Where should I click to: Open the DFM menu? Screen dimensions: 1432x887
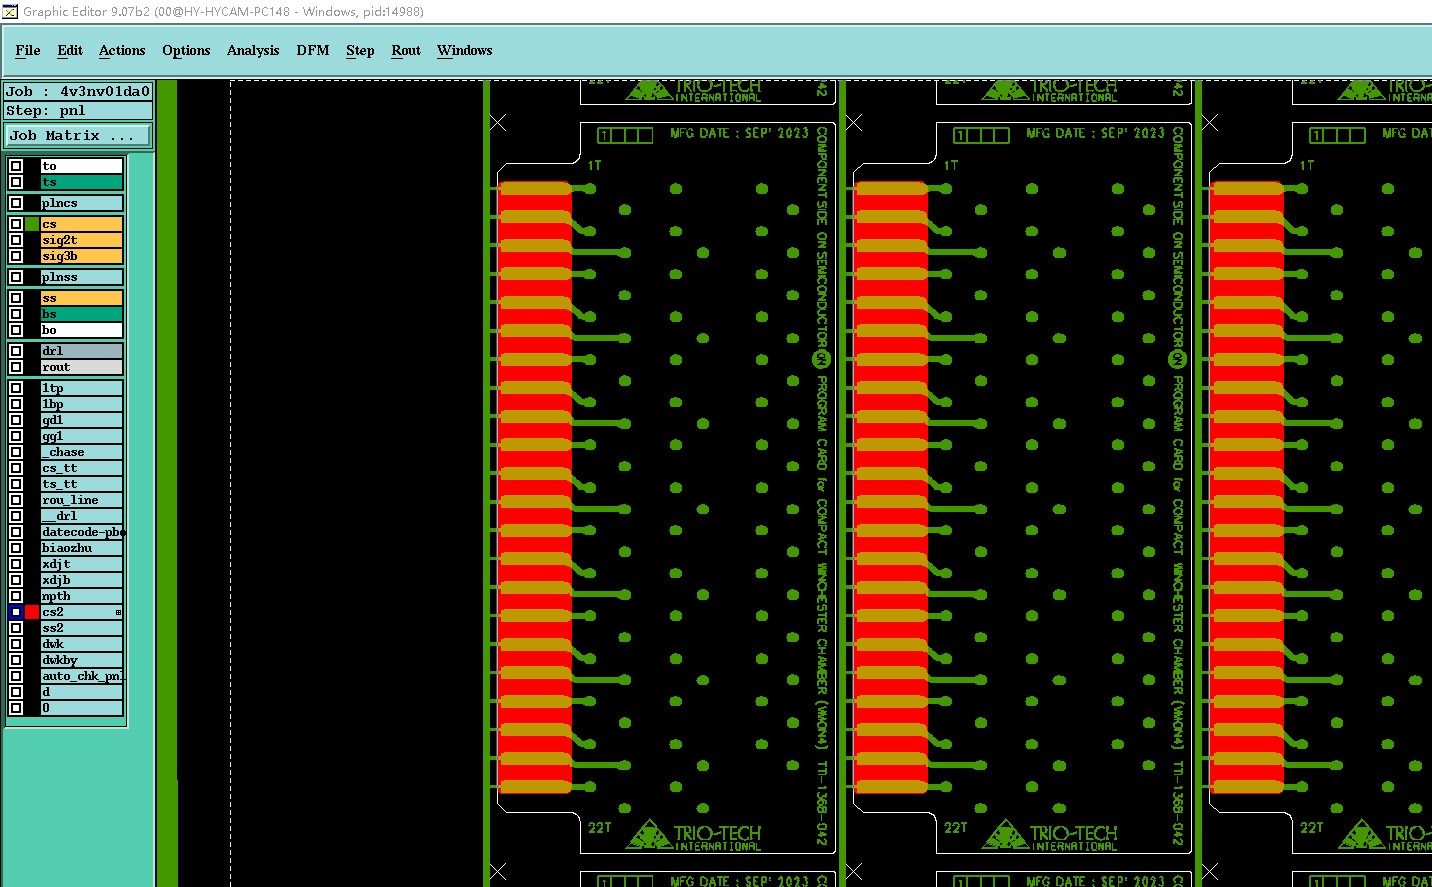pos(313,50)
